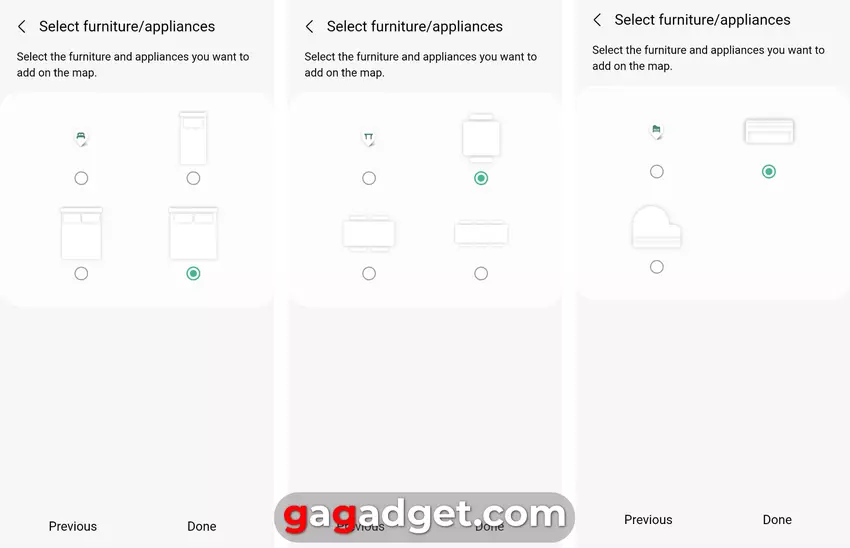This screenshot has height=548, width=850.
Task: Tap the square table with chairs icon
Action: tap(481, 138)
